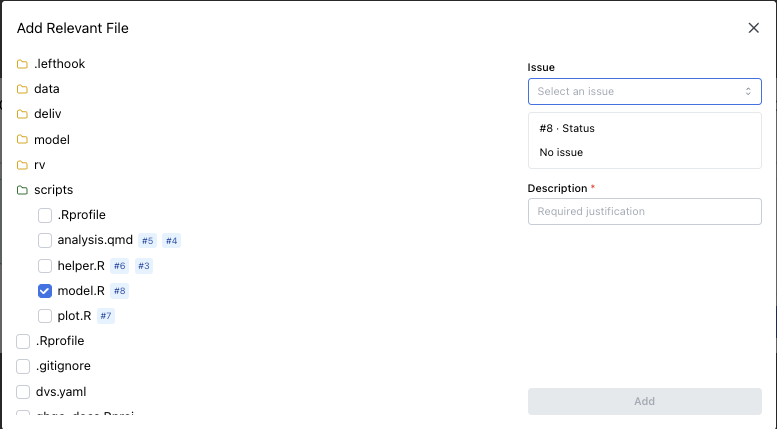This screenshot has height=429, width=777.
Task: Choose the '#8 · Status' option
Action: point(567,128)
